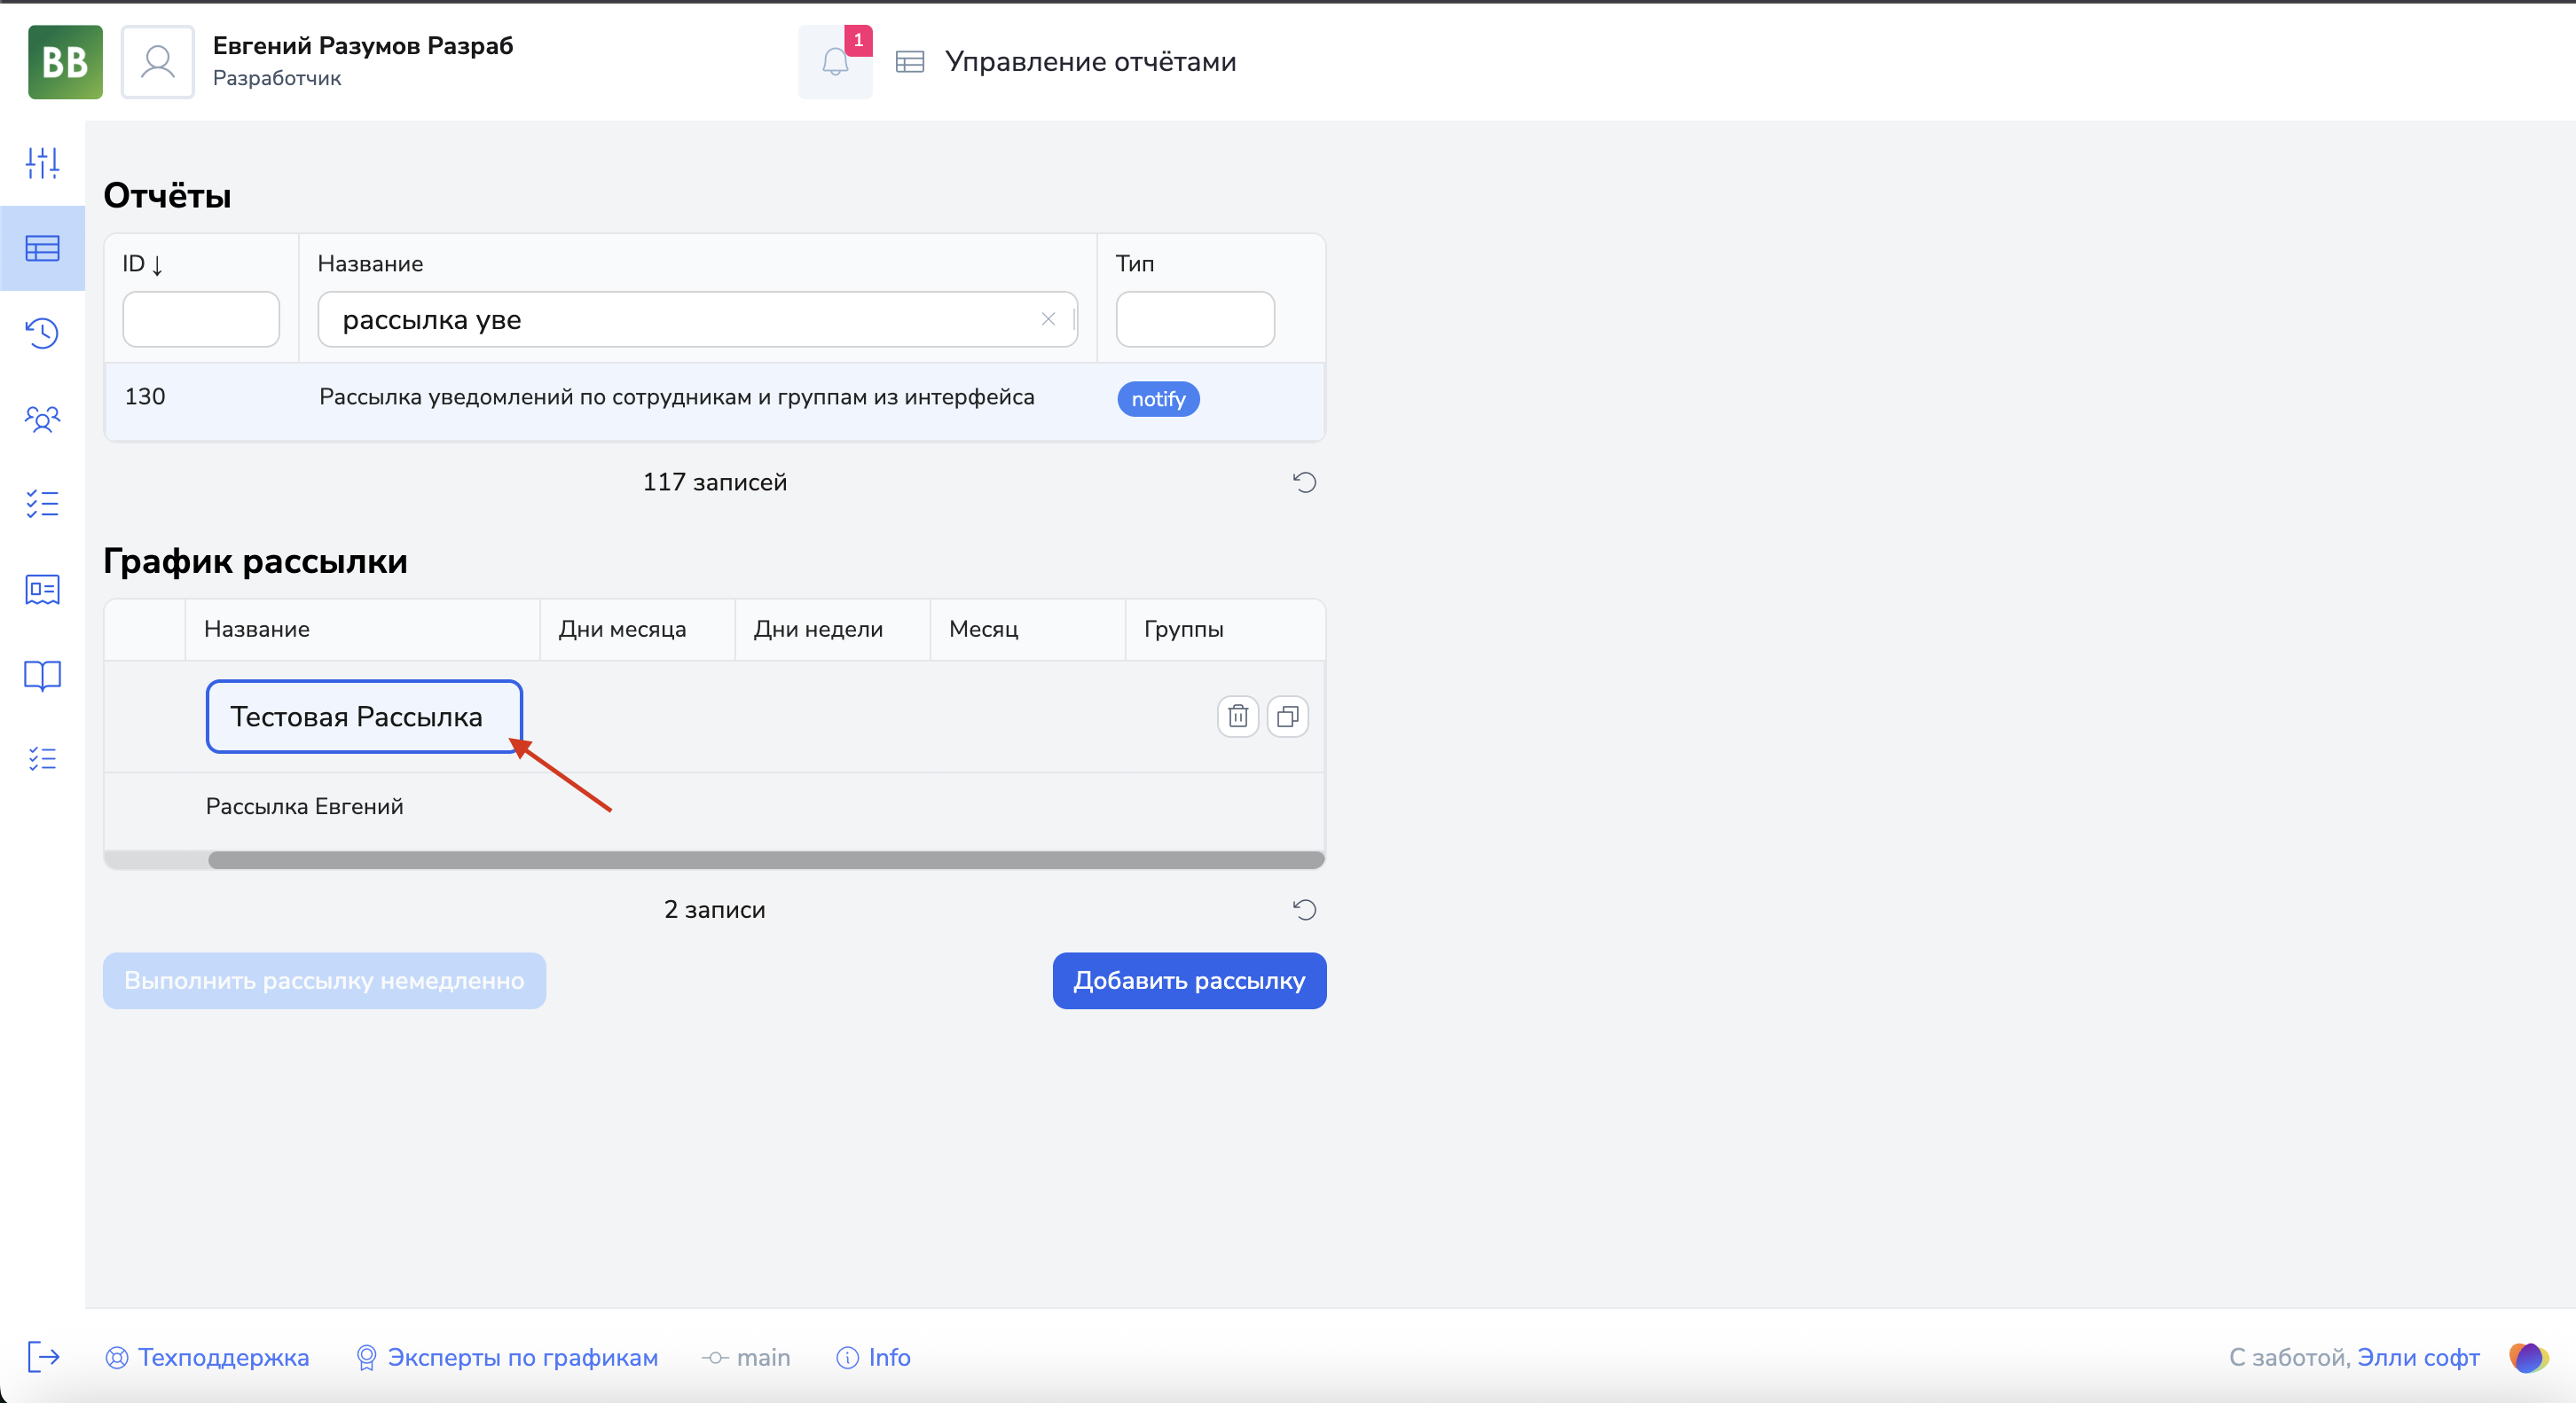Open the newspaper-style sidebar menu item

pyautogui.click(x=42, y=589)
